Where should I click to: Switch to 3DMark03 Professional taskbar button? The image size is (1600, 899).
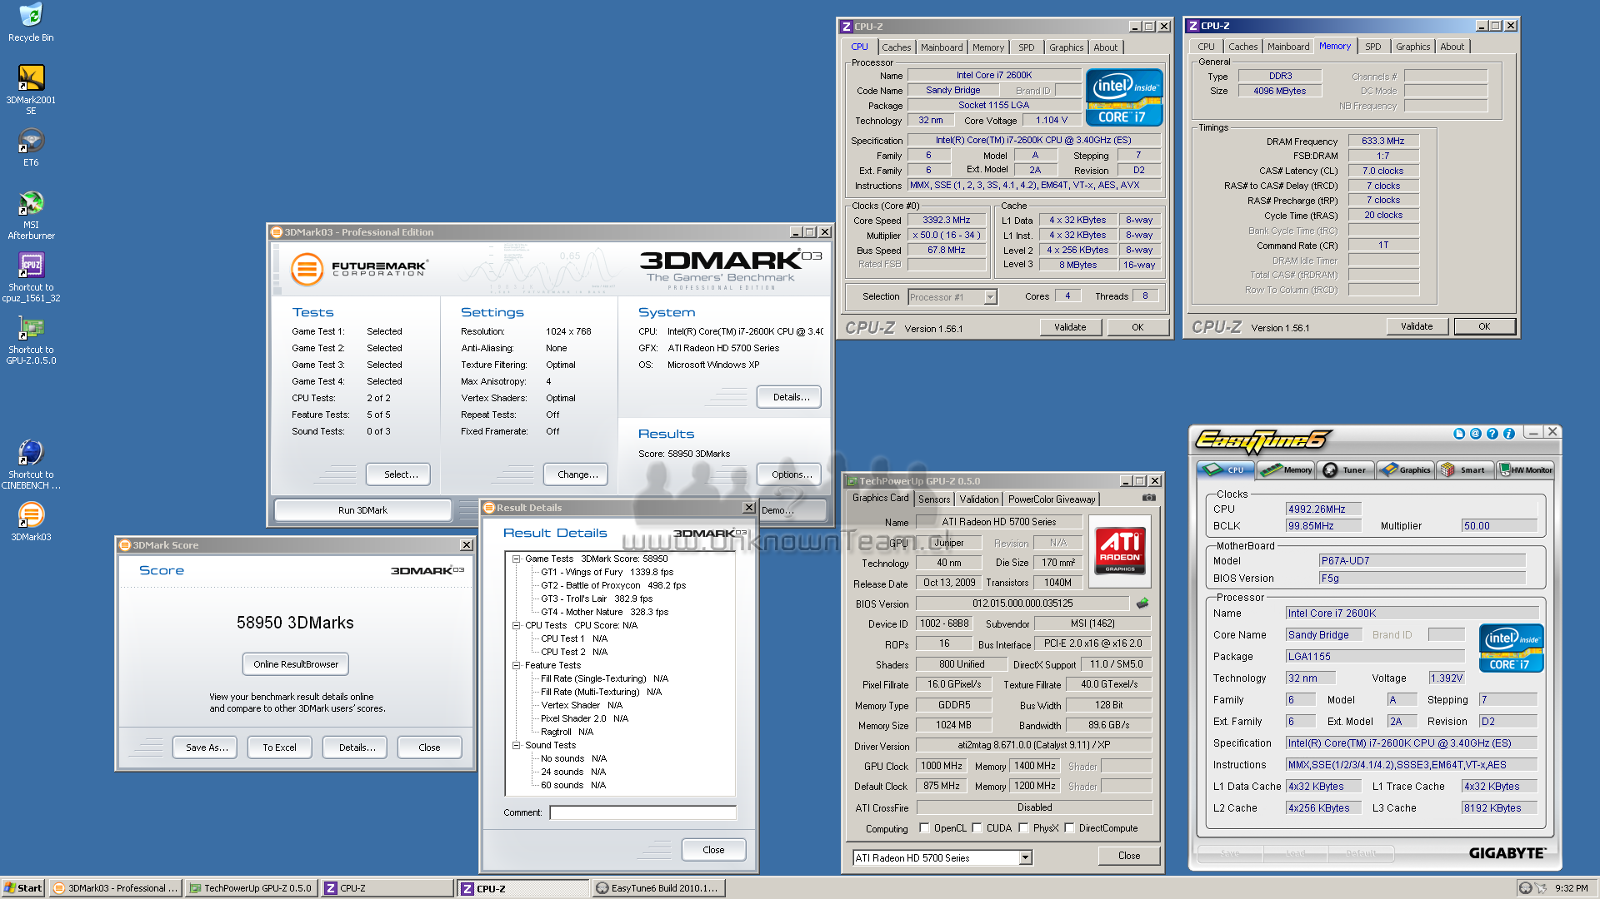pyautogui.click(x=116, y=888)
